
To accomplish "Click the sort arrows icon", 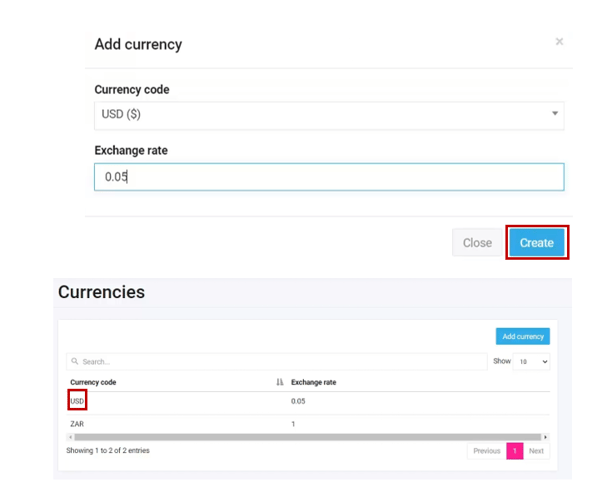I will [280, 382].
